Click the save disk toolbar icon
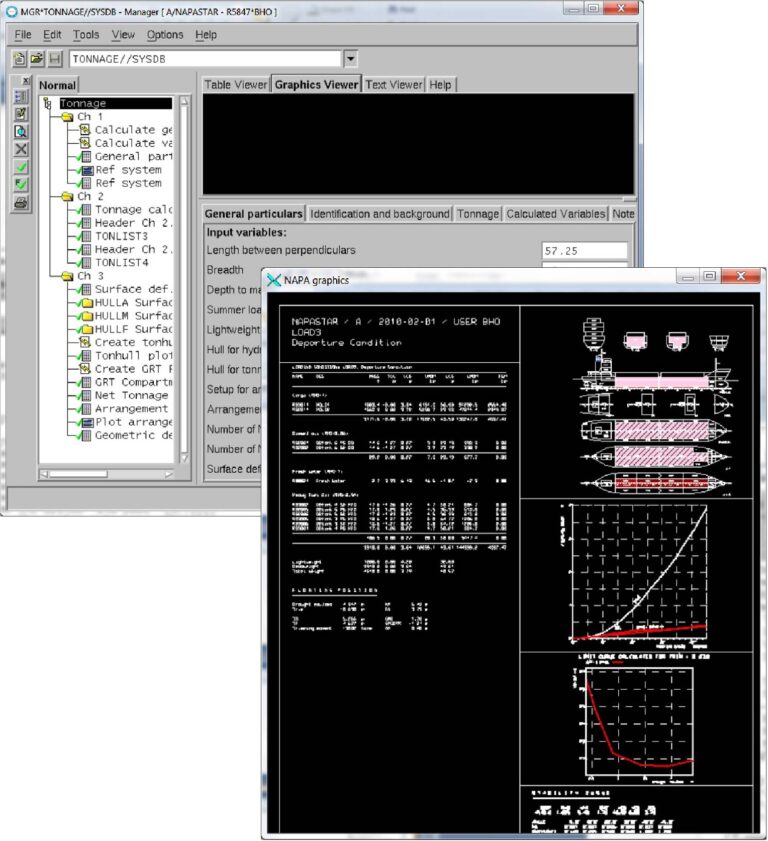 pos(55,58)
